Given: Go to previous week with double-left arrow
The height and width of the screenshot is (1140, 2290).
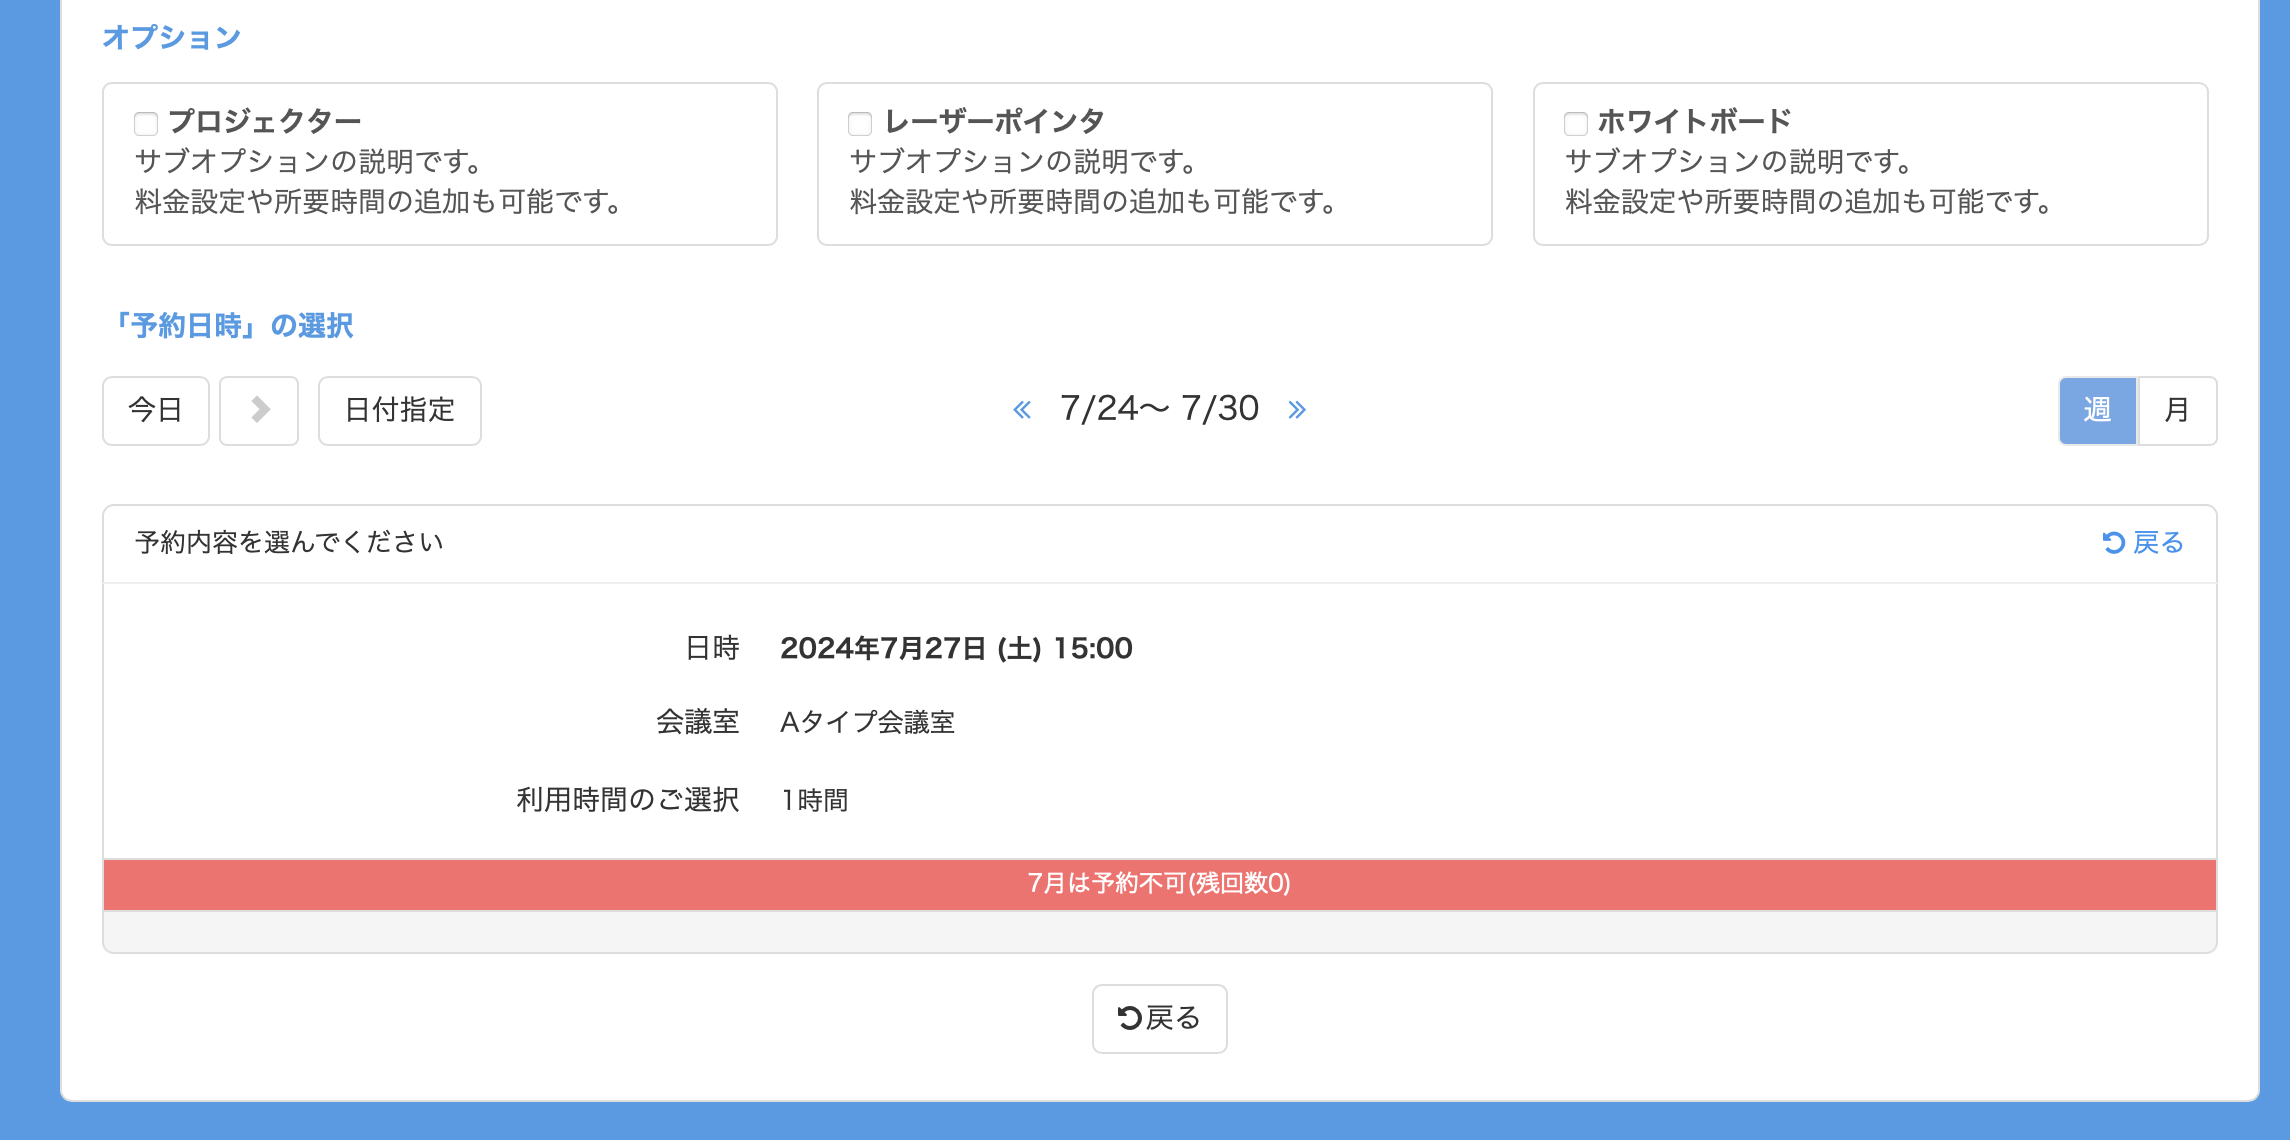Looking at the screenshot, I should 1022,410.
